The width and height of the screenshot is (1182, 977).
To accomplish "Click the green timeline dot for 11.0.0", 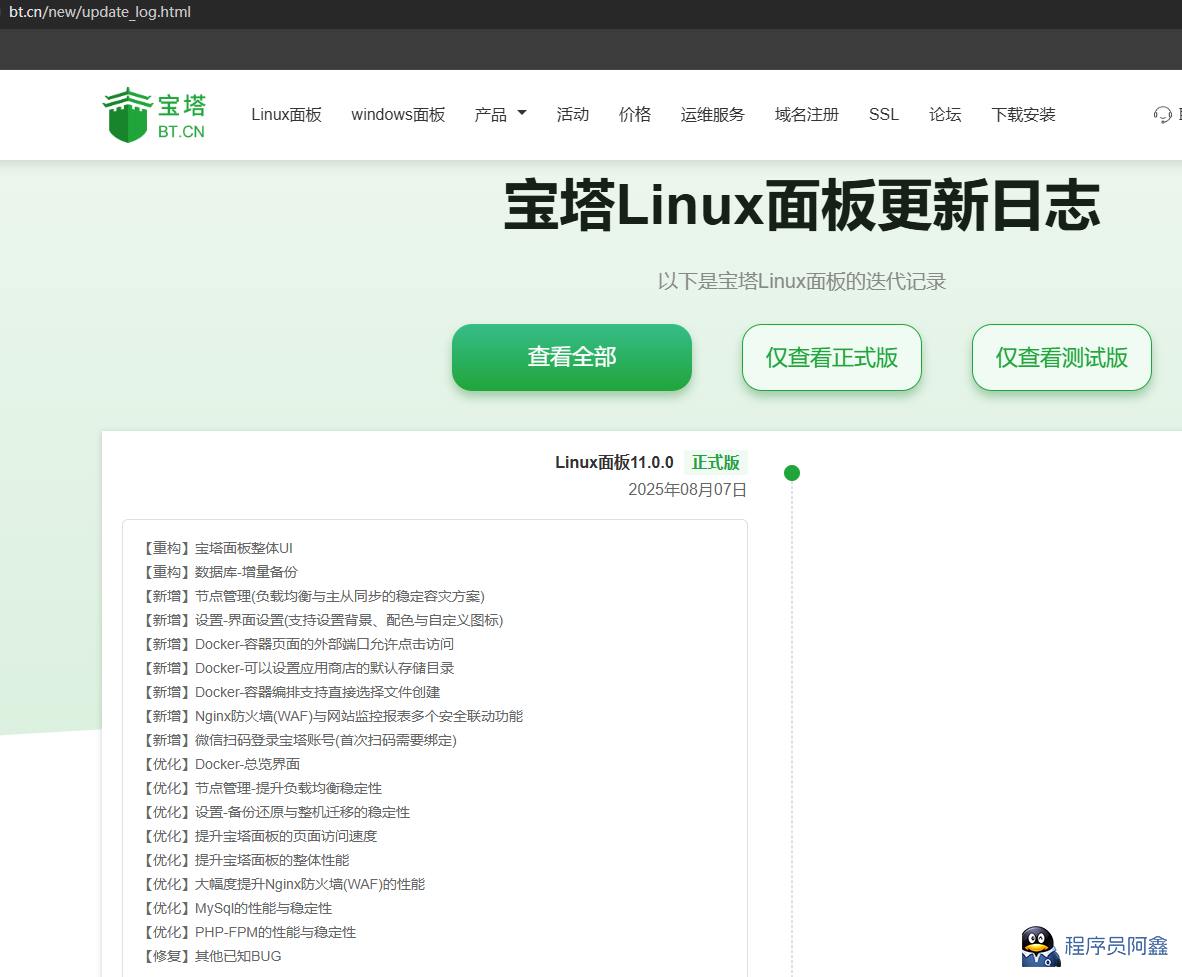I will (x=792, y=473).
